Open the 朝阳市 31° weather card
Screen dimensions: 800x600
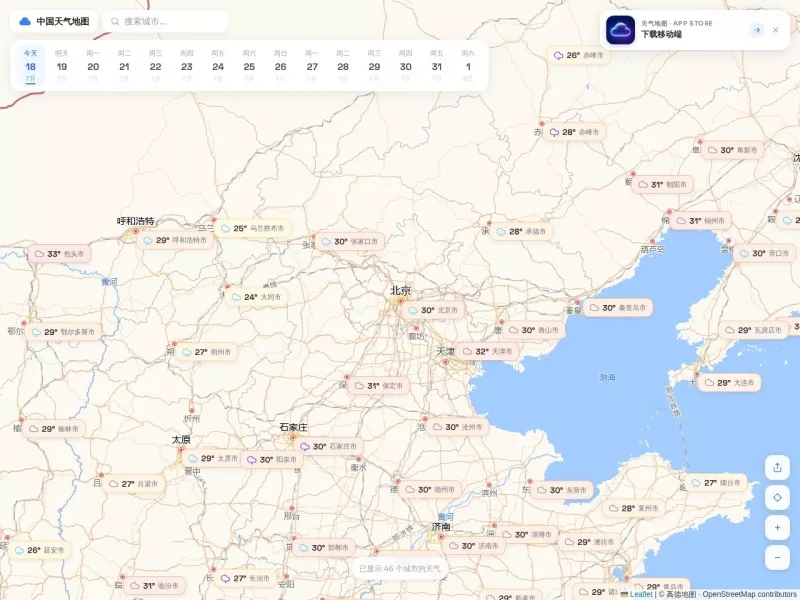click(663, 185)
